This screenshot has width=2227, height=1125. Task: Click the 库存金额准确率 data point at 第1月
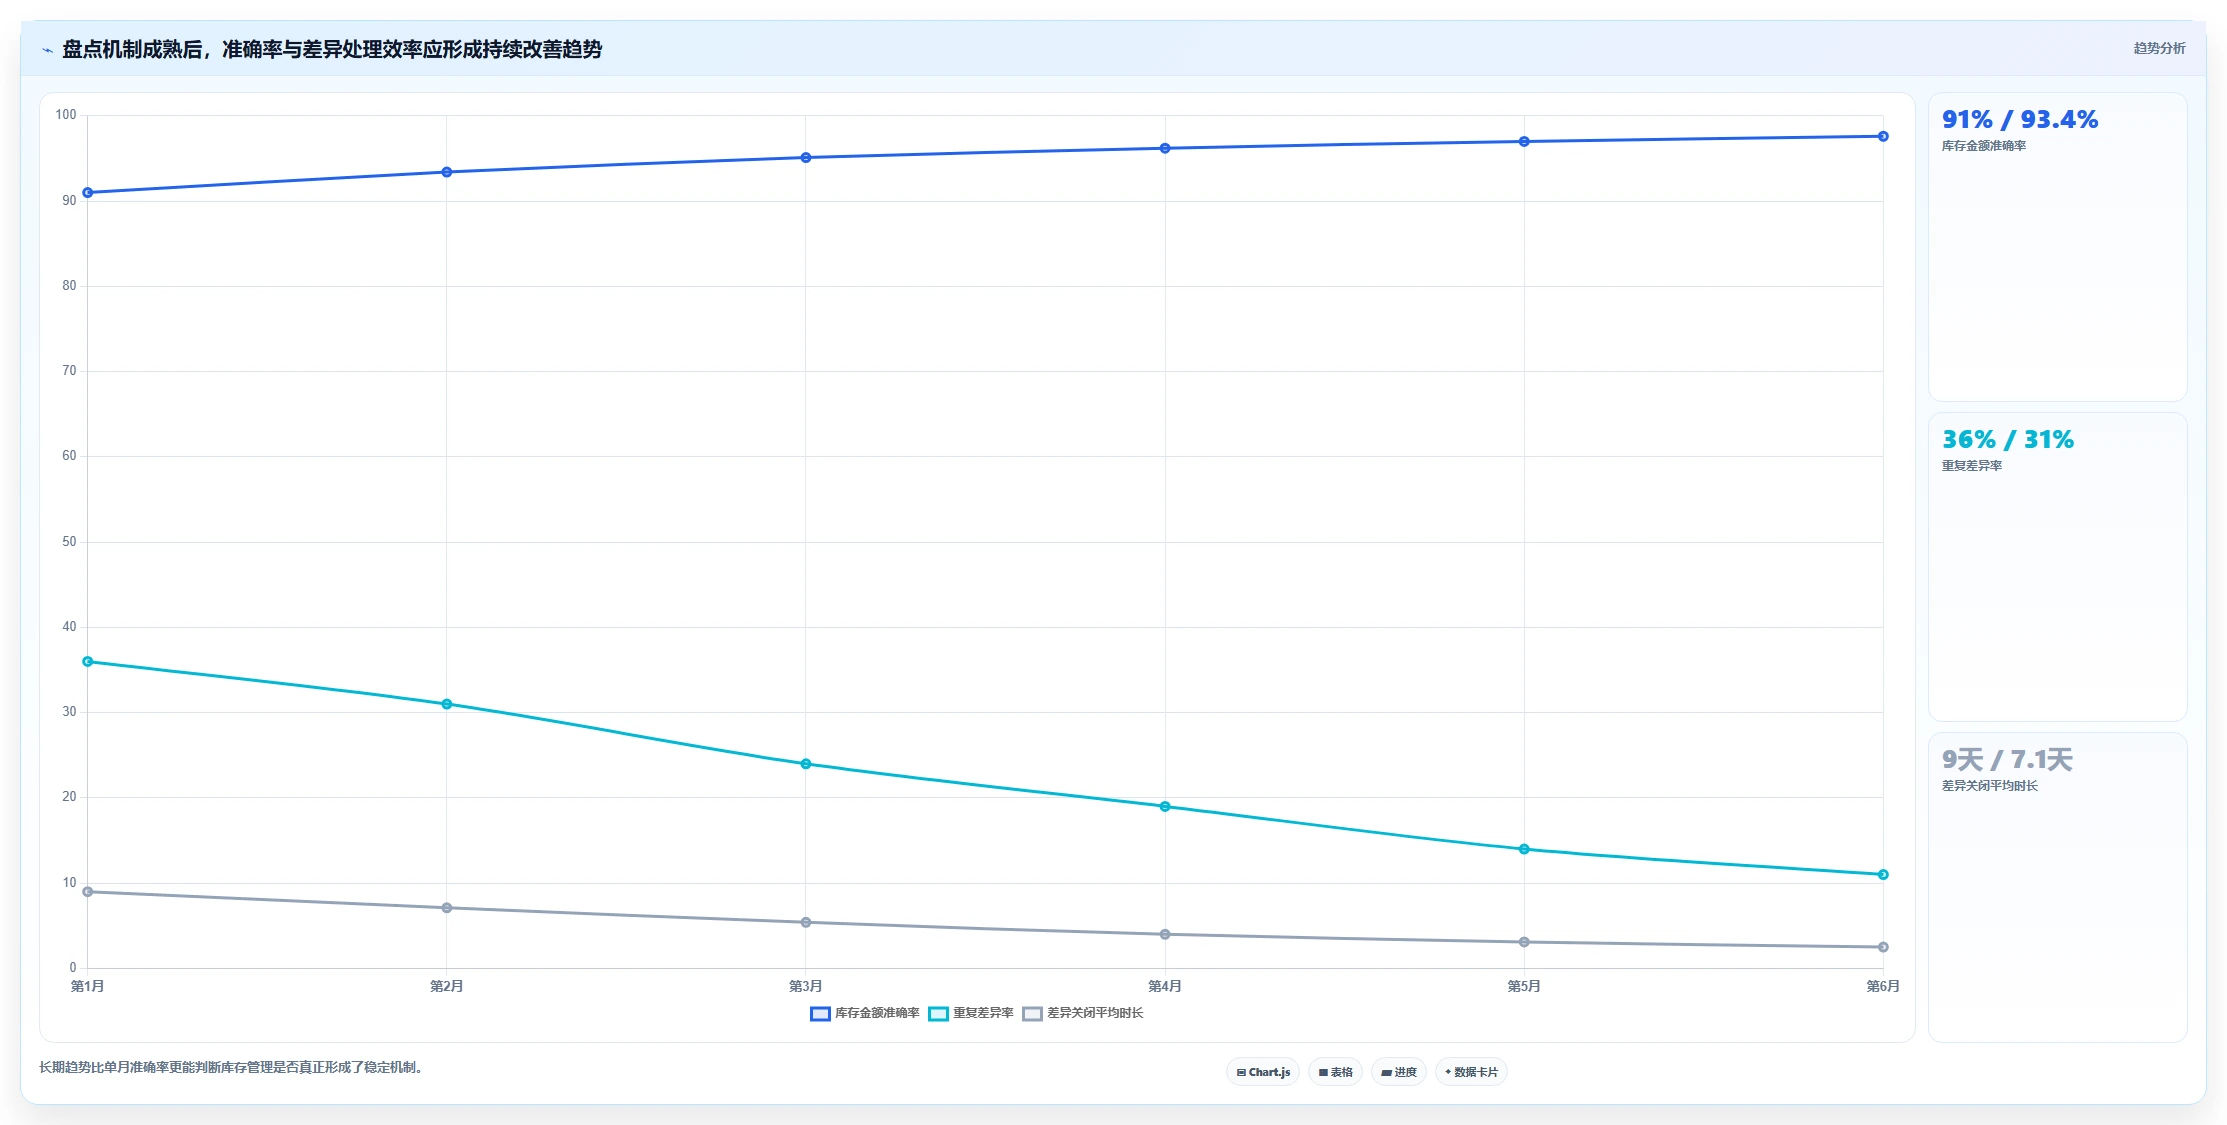point(88,193)
